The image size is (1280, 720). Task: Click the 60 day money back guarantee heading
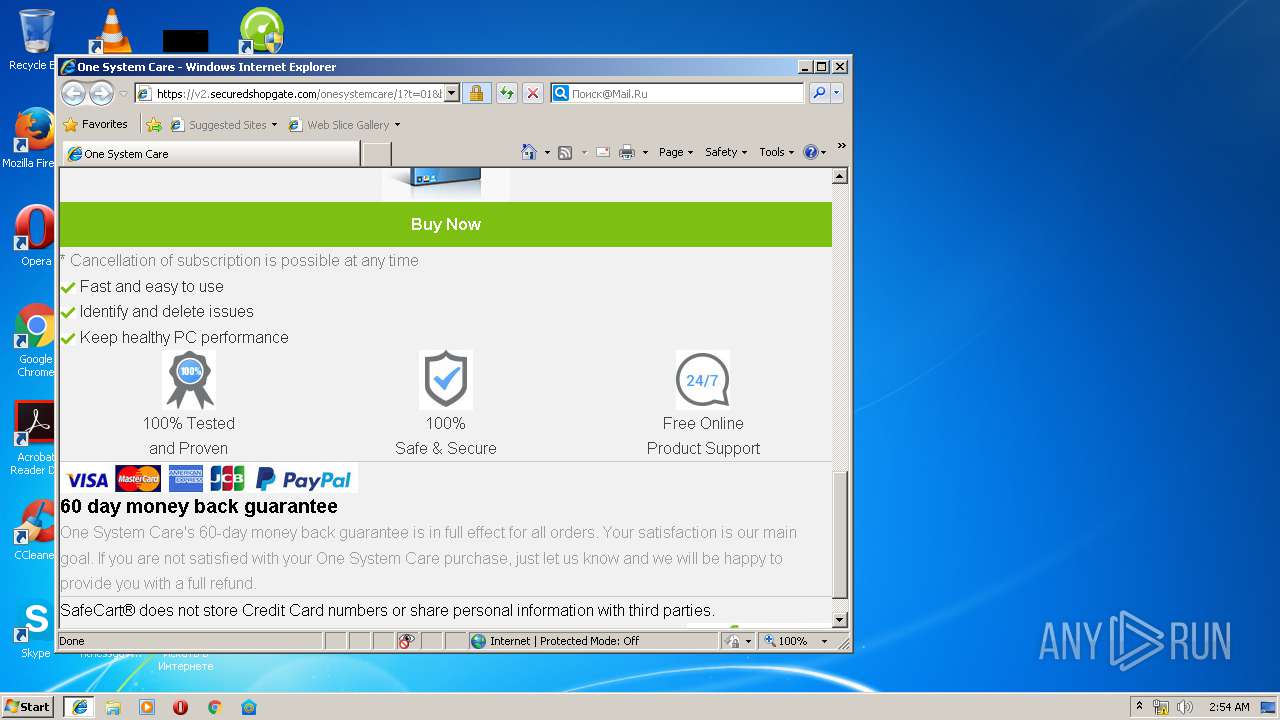[x=199, y=506]
